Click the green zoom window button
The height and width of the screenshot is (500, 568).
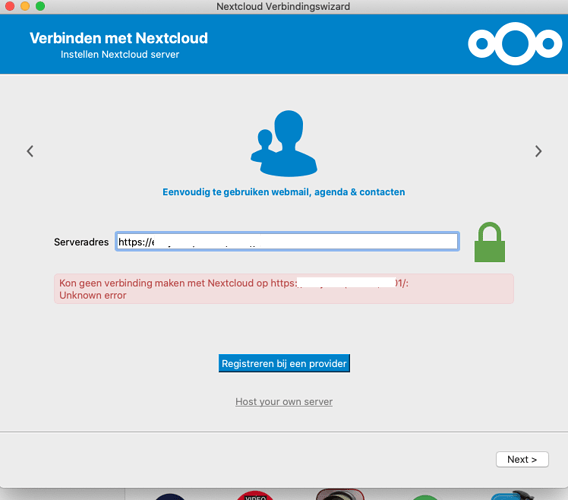40,6
